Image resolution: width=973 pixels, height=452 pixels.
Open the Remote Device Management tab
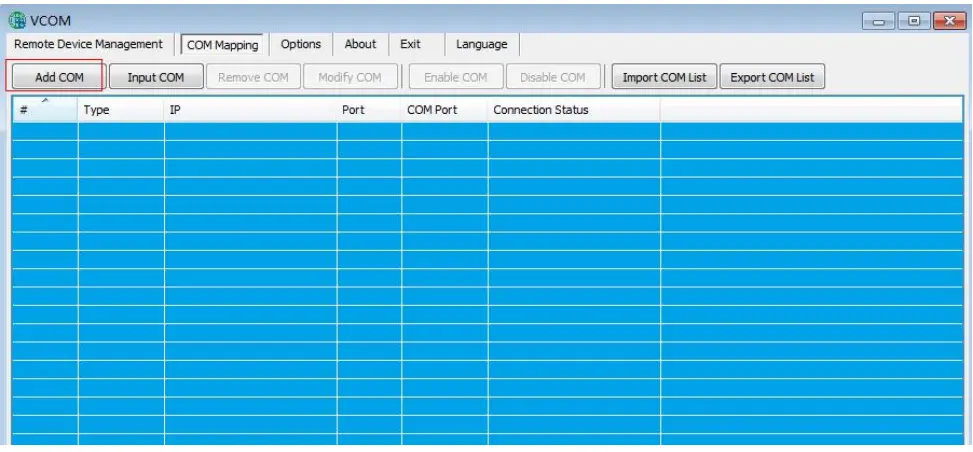pyautogui.click(x=88, y=44)
